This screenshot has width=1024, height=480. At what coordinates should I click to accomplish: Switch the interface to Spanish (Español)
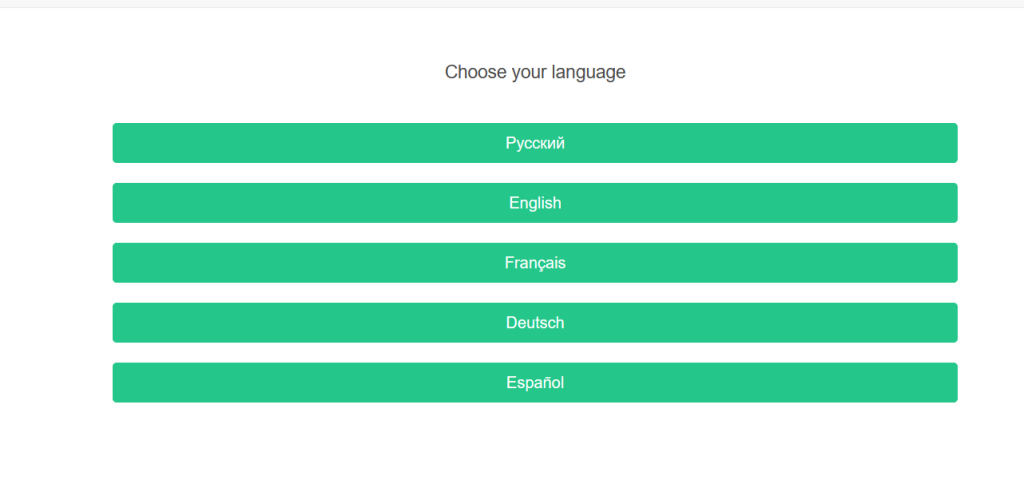535,383
